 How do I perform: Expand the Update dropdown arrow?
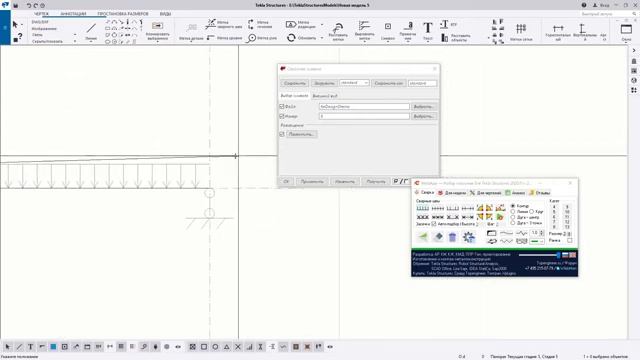pyautogui.click(x=322, y=38)
